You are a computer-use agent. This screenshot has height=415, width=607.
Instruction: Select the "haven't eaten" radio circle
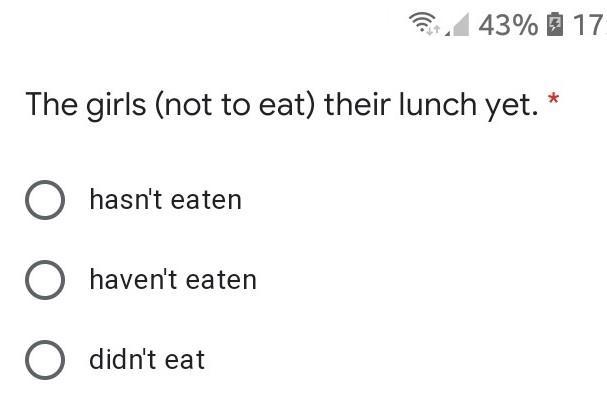(x=45, y=280)
